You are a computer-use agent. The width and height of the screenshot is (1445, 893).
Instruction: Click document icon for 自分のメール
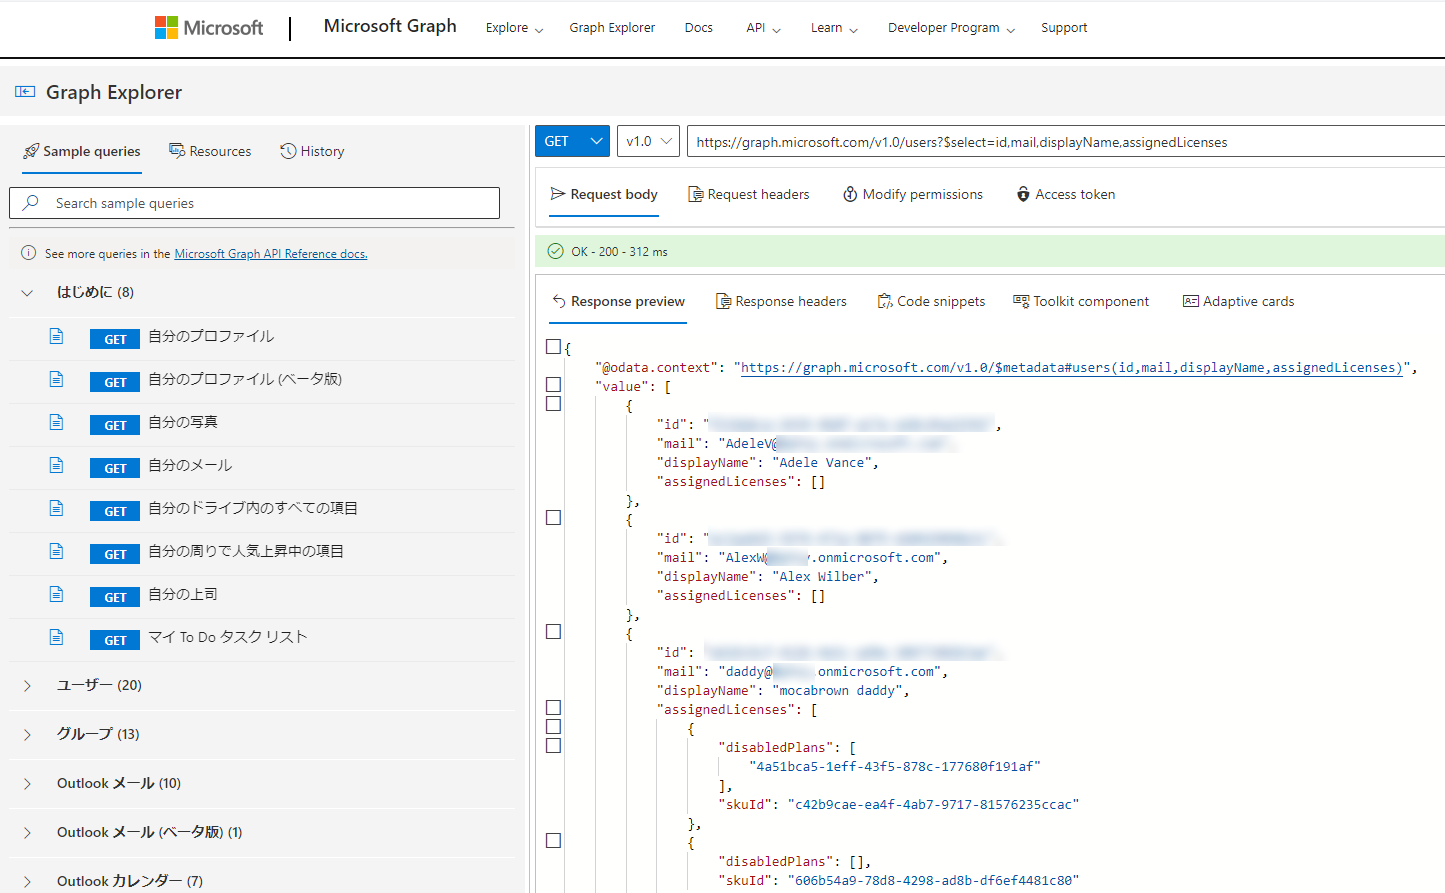(x=57, y=466)
